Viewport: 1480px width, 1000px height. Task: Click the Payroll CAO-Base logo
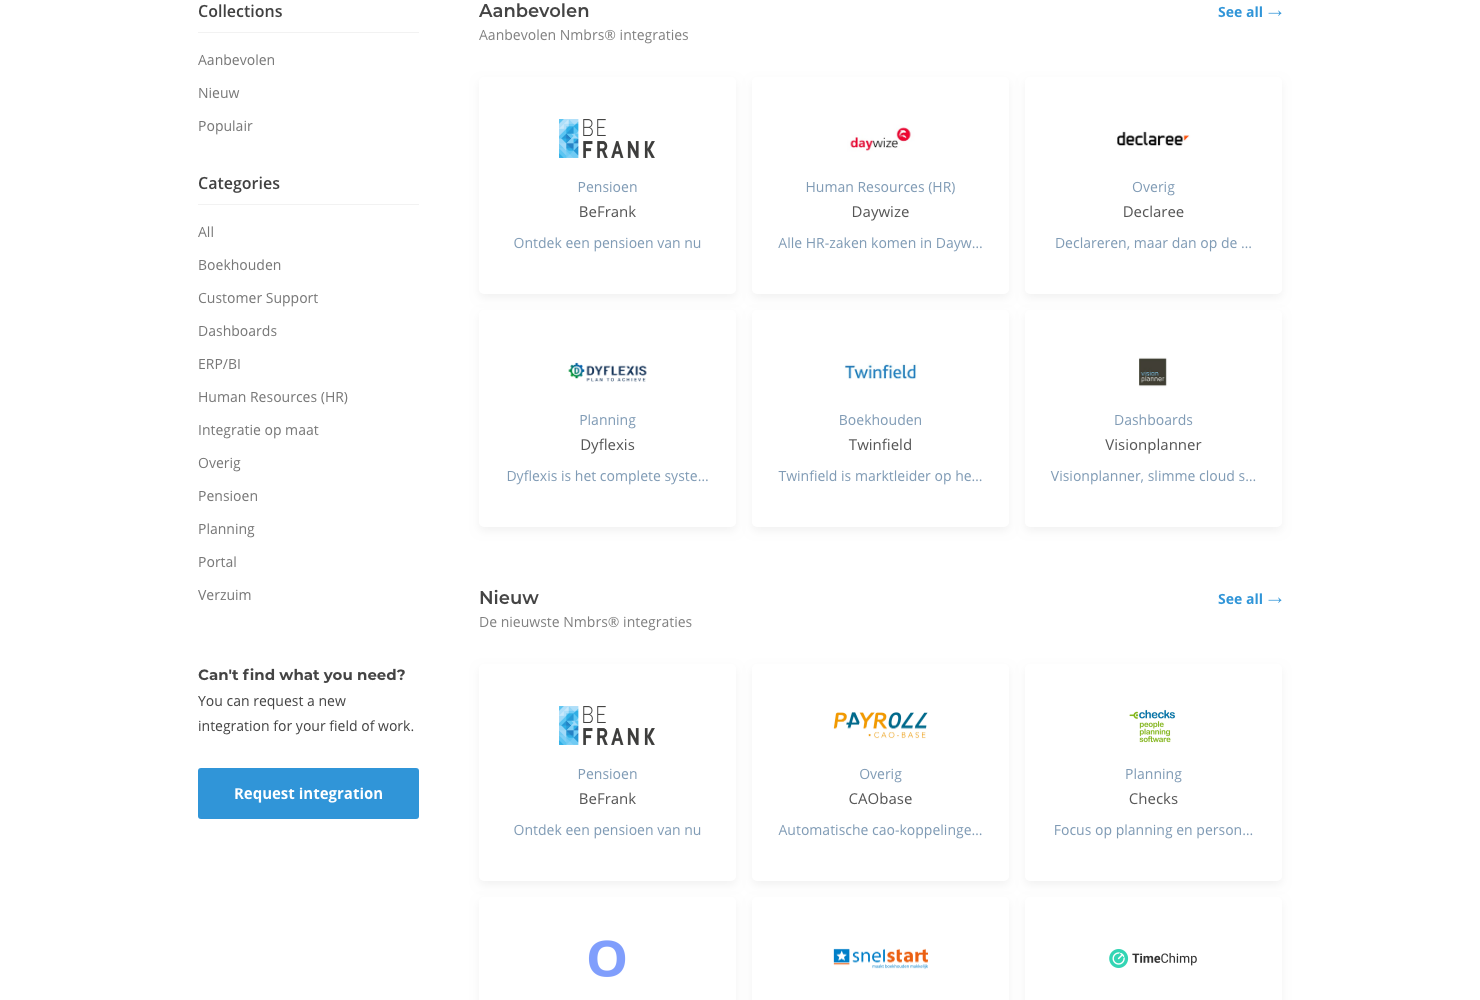[x=880, y=725]
